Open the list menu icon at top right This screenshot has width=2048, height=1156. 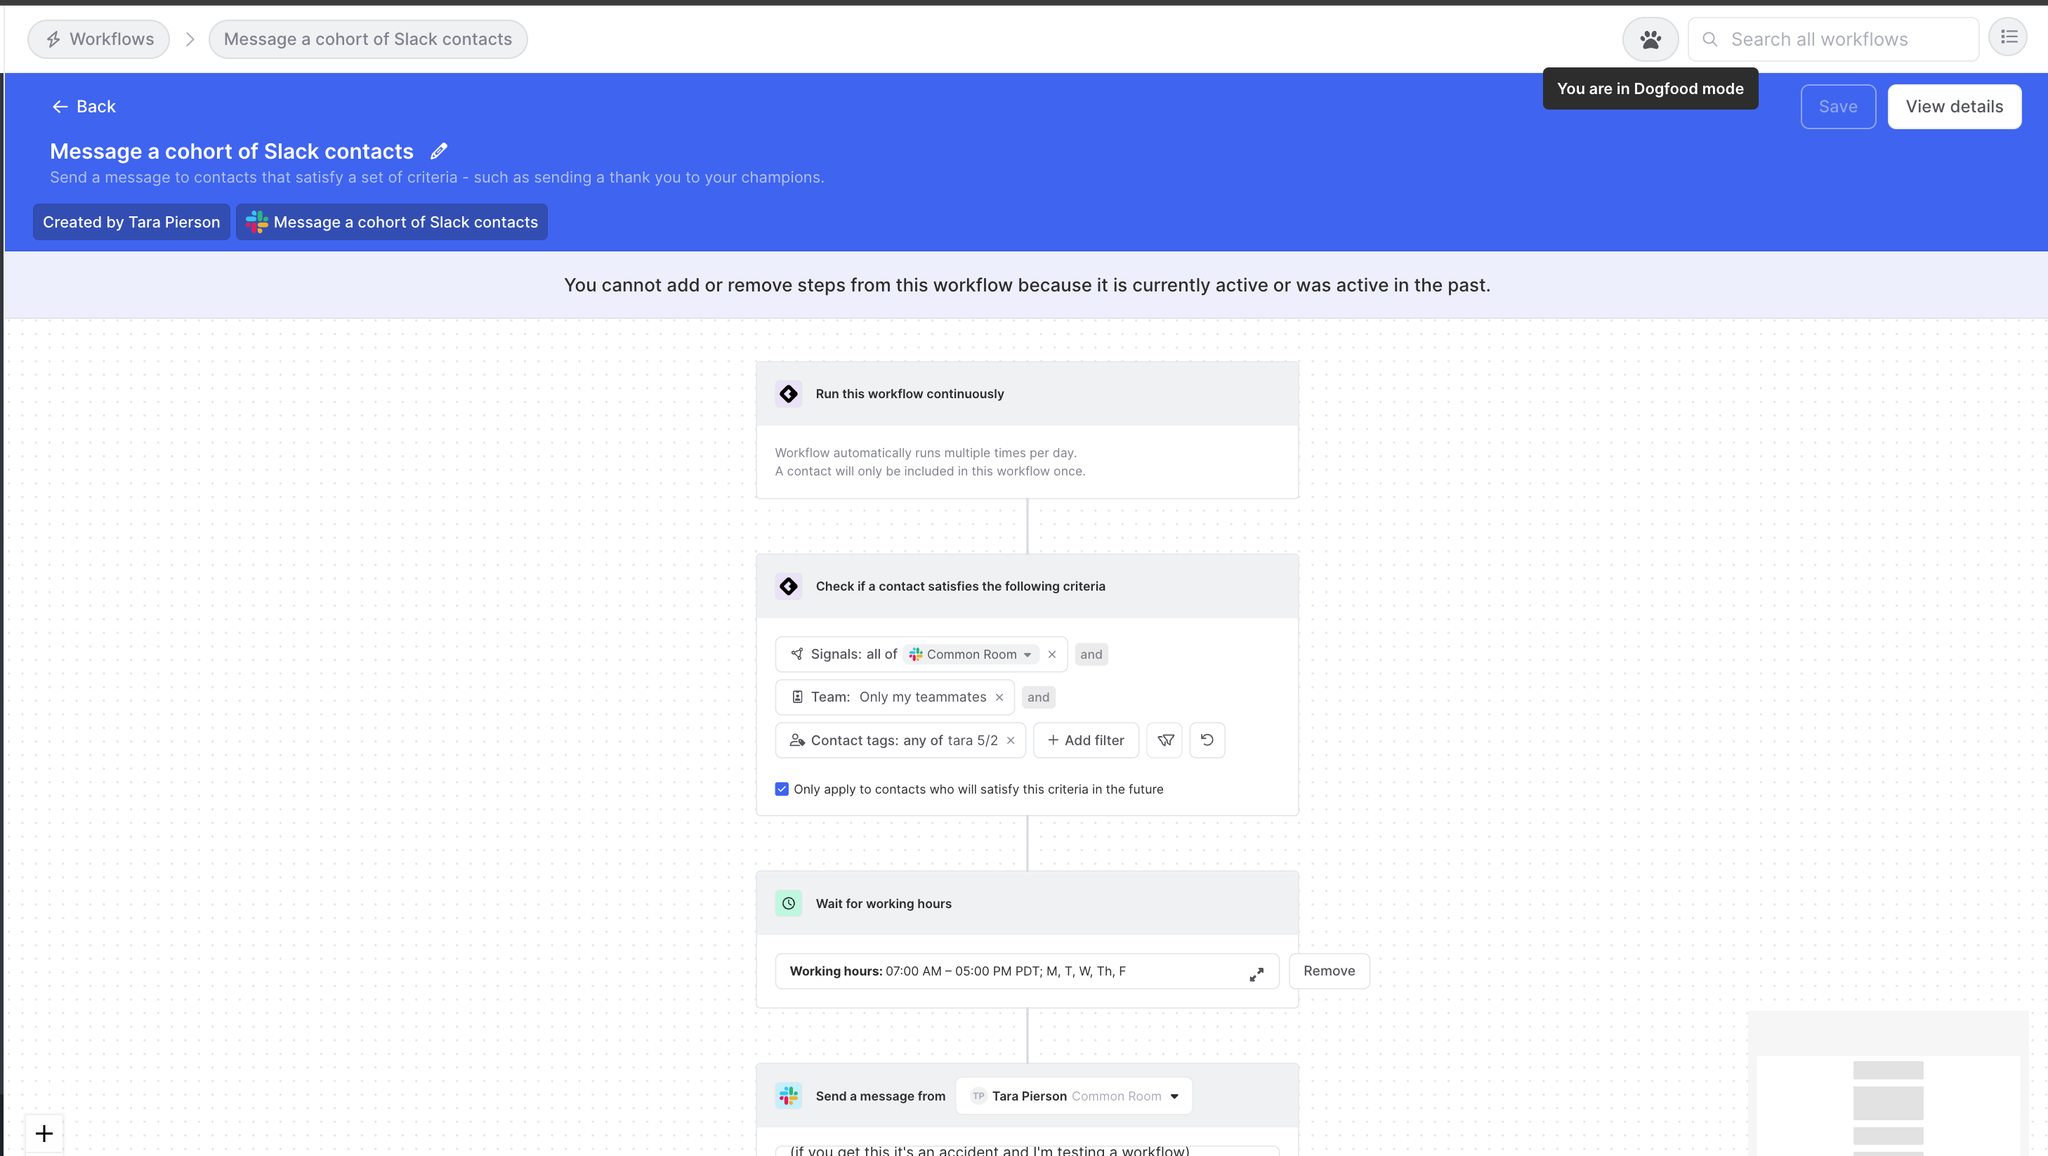point(2008,38)
